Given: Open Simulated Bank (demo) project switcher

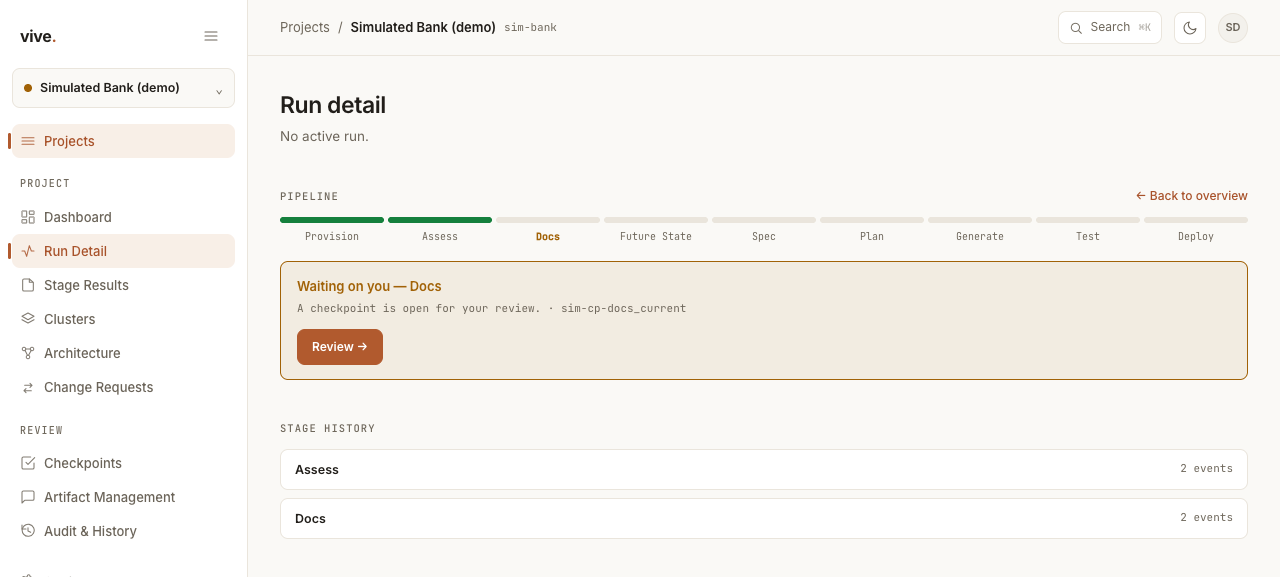Looking at the screenshot, I should tap(123, 88).
